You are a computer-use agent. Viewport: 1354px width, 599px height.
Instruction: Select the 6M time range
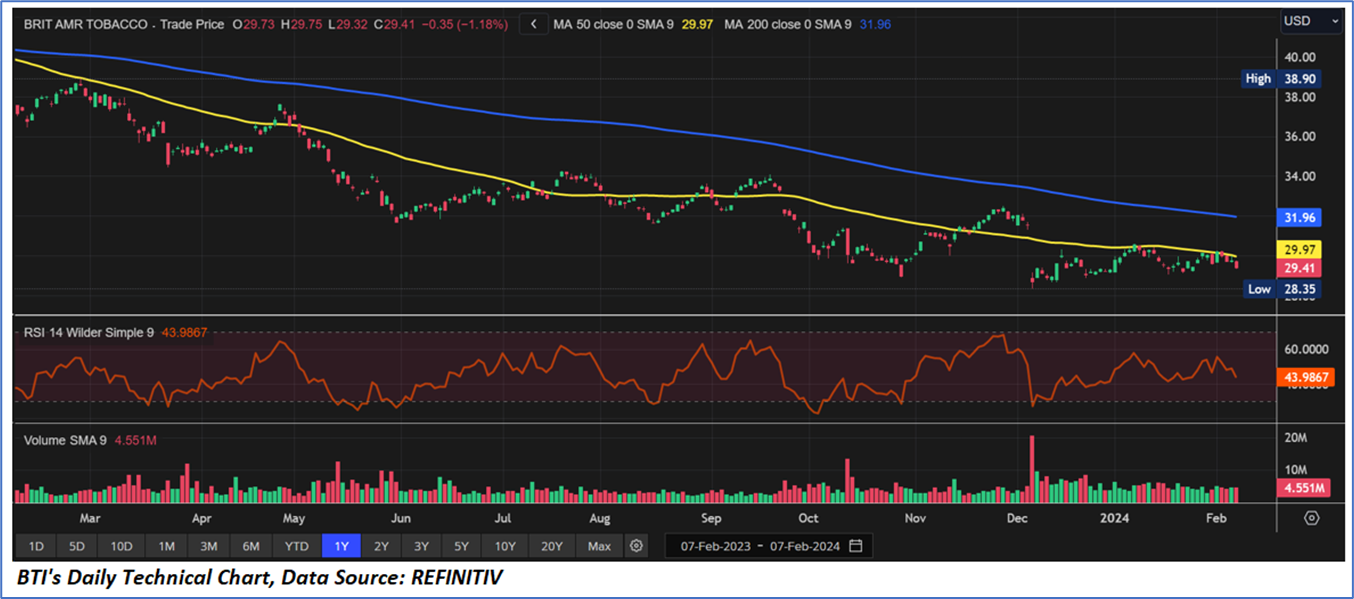point(251,546)
